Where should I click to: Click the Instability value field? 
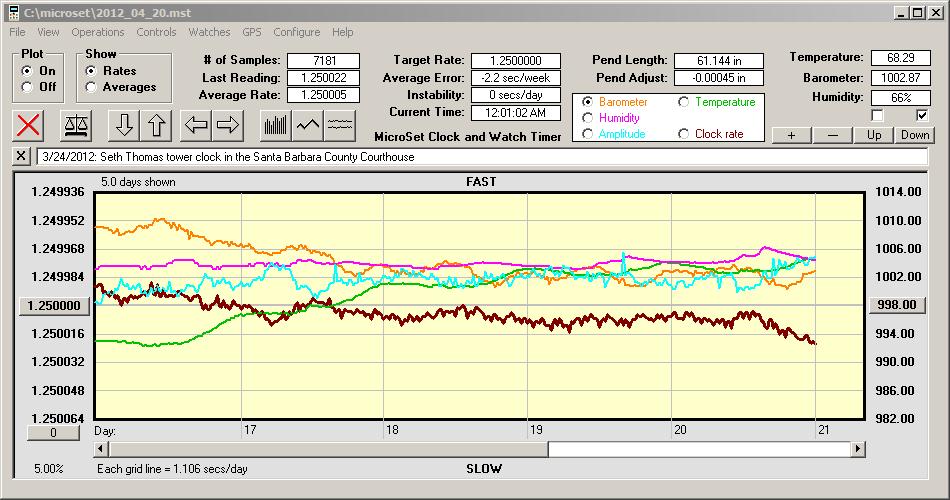click(516, 95)
